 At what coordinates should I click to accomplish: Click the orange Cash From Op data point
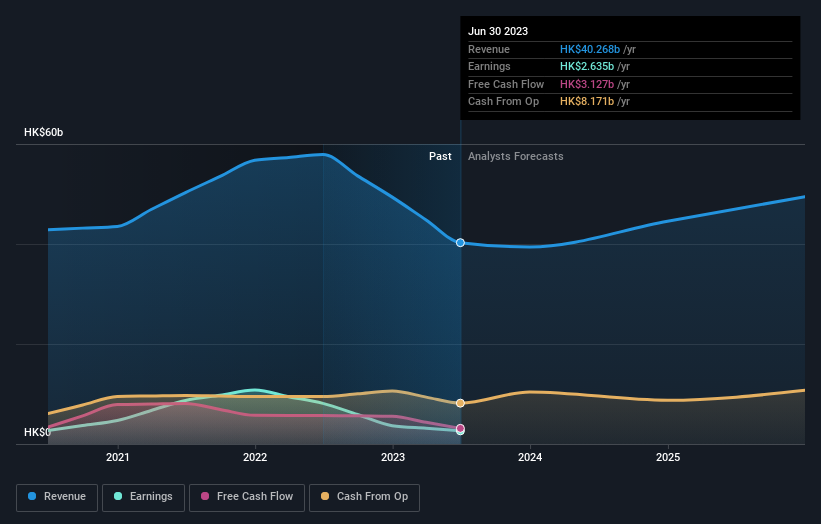click(460, 403)
